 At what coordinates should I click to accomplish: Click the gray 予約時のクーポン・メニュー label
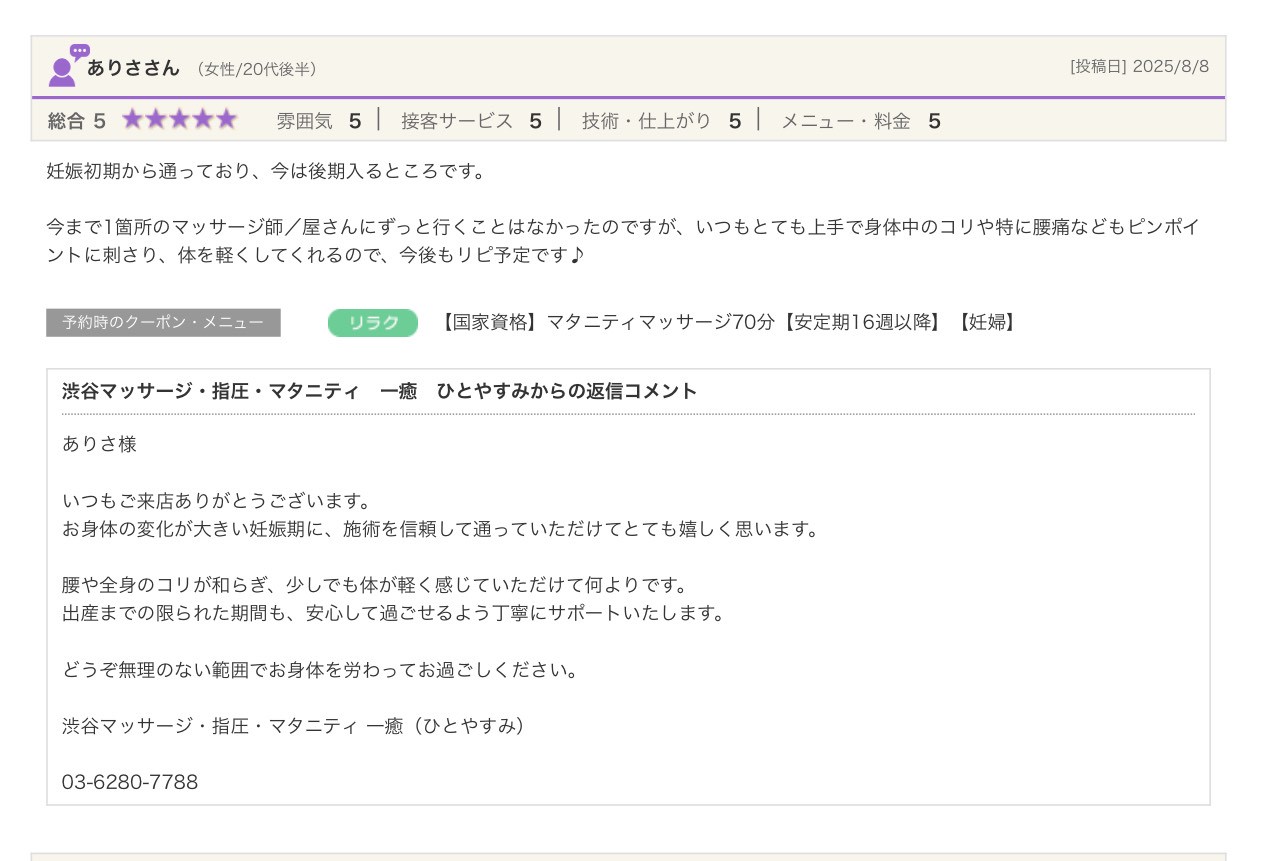tap(163, 323)
